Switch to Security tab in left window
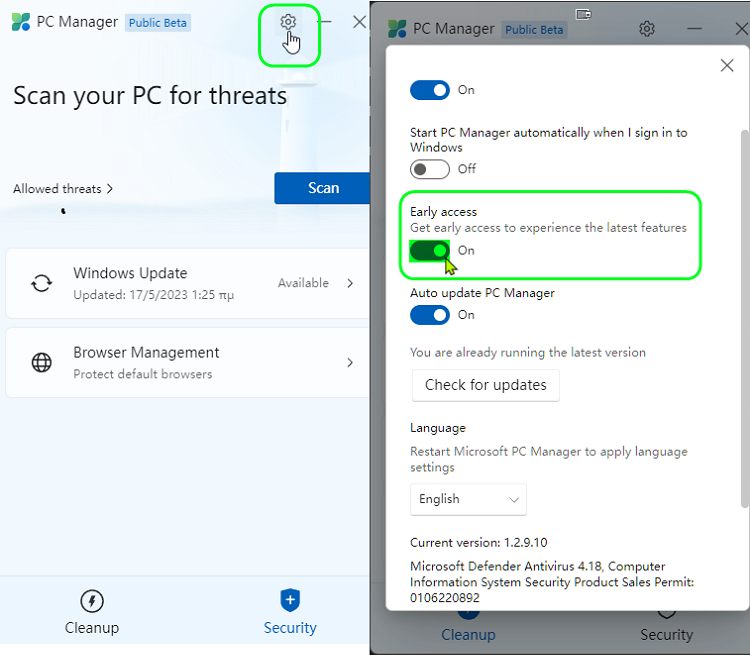Image resolution: width=750 pixels, height=655 pixels. click(290, 612)
